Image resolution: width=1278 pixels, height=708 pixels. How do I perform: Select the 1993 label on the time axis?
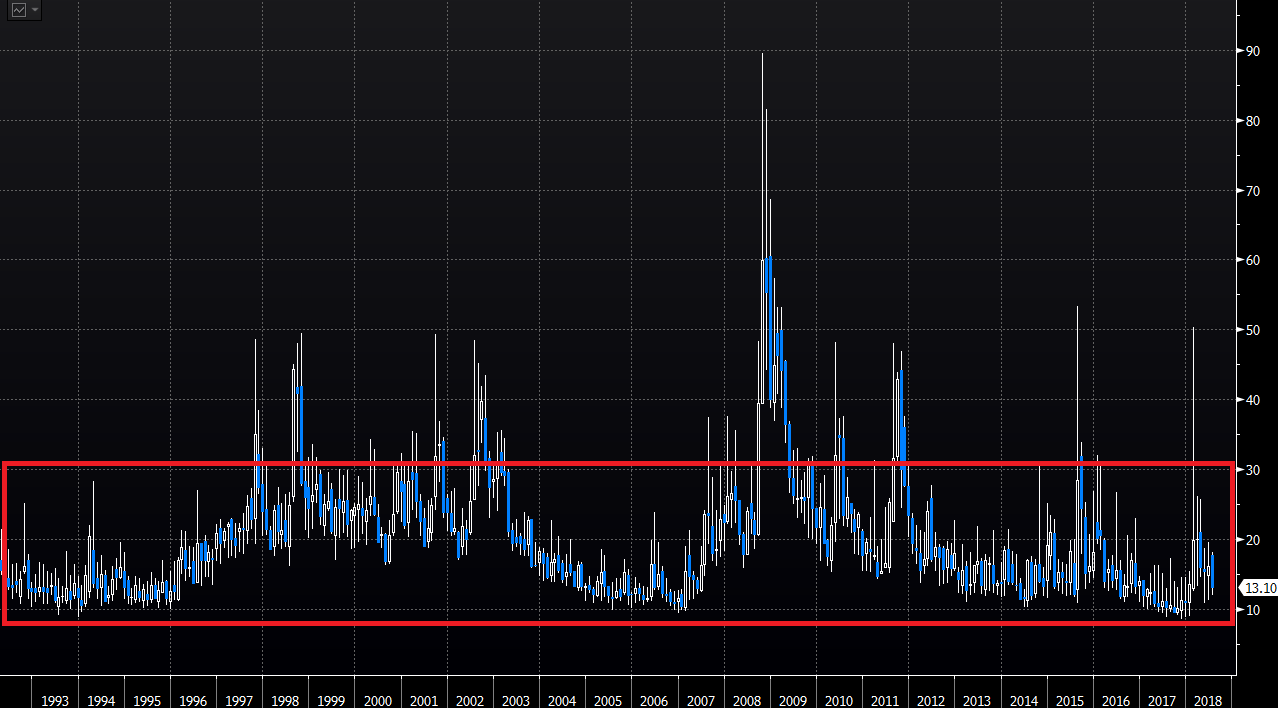[x=55, y=702]
